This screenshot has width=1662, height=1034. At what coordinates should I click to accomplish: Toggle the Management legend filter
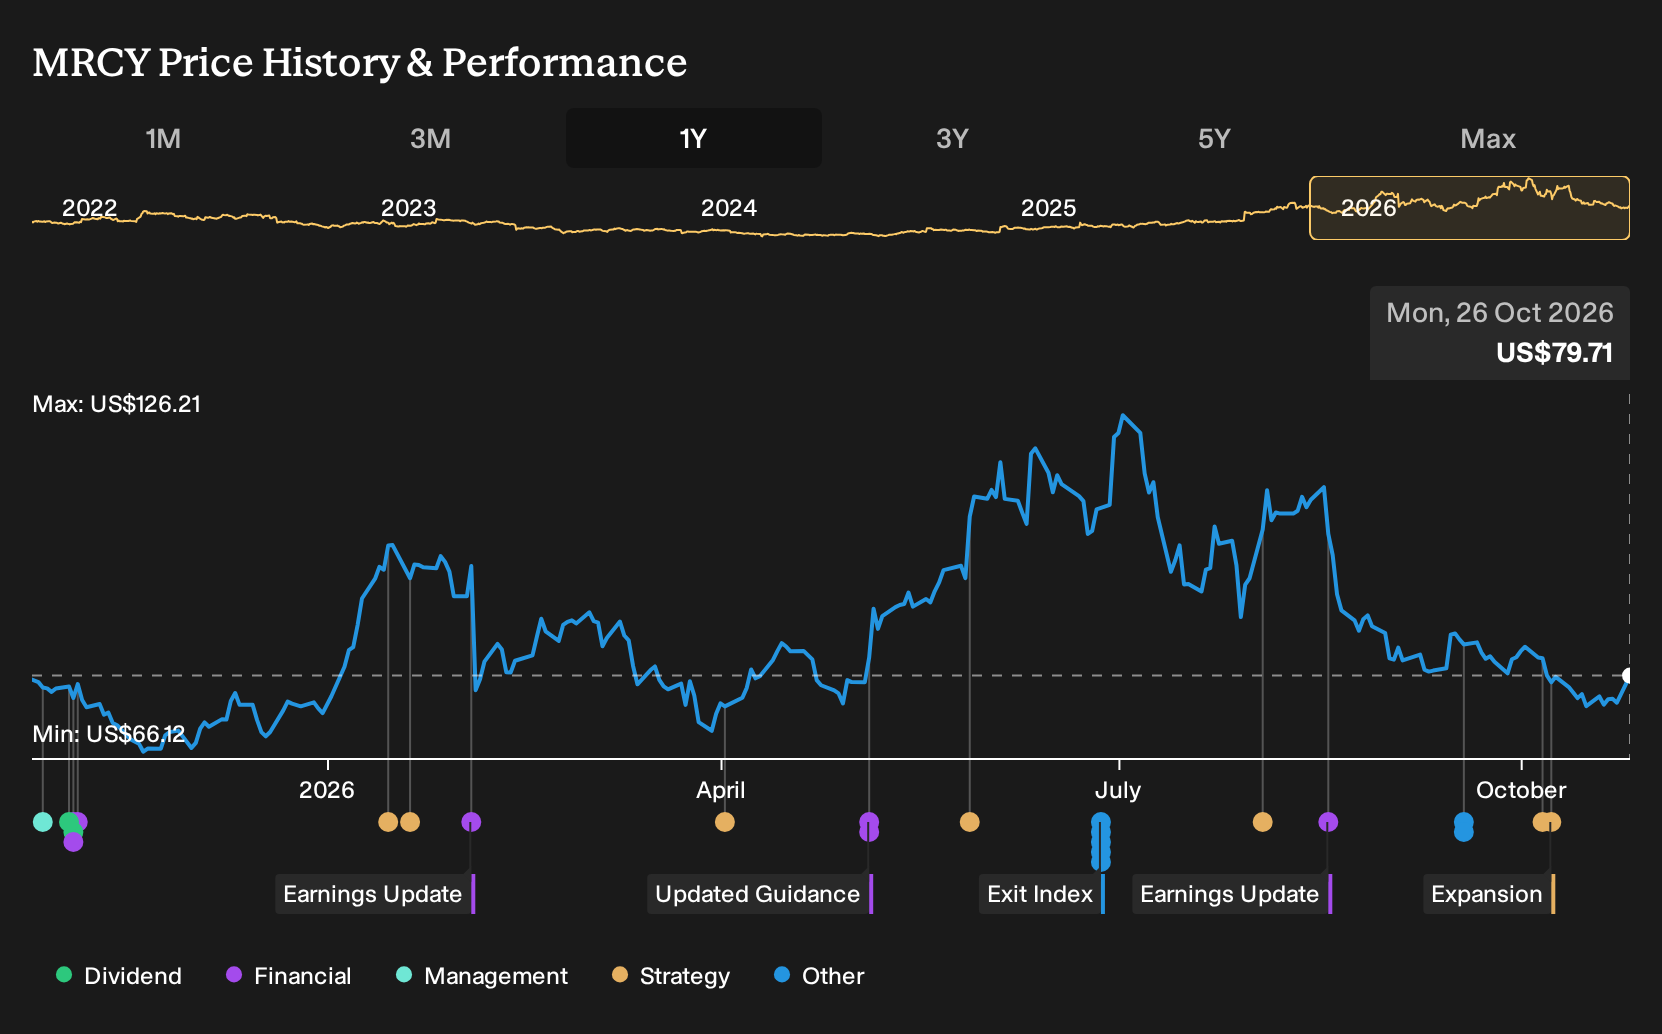(x=482, y=976)
